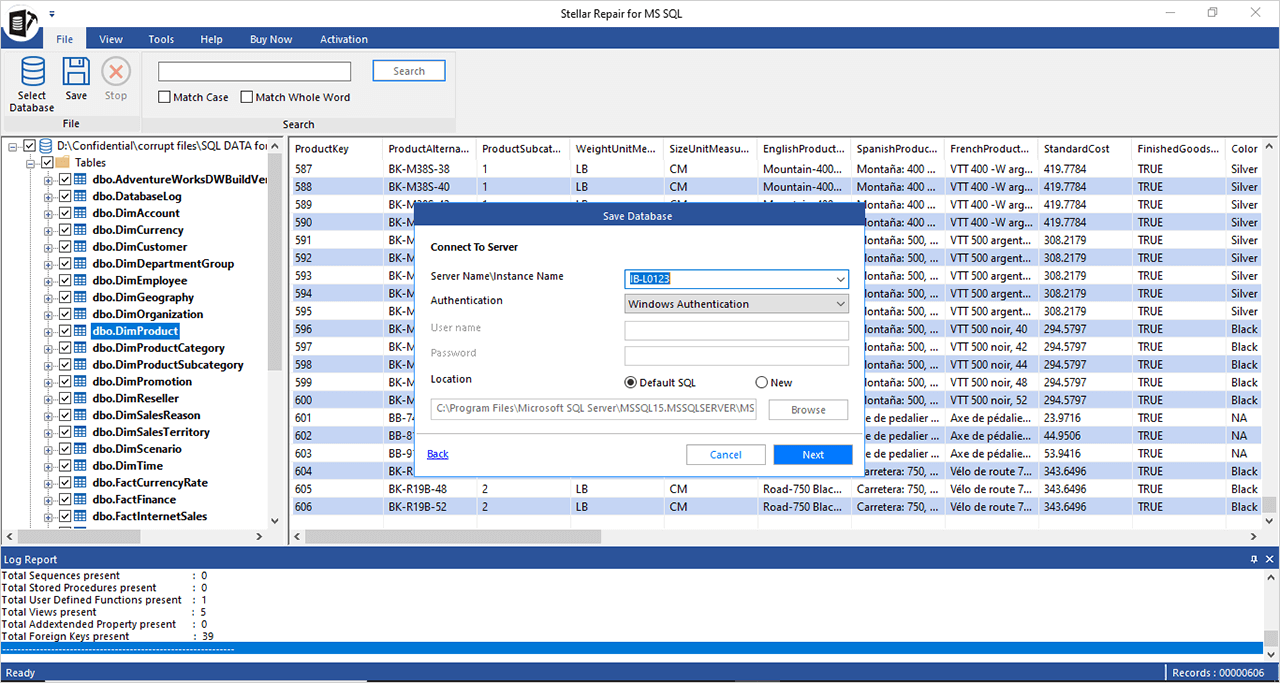1280x683 pixels.
Task: Enable the Match Whole Word checkbox
Action: click(247, 97)
